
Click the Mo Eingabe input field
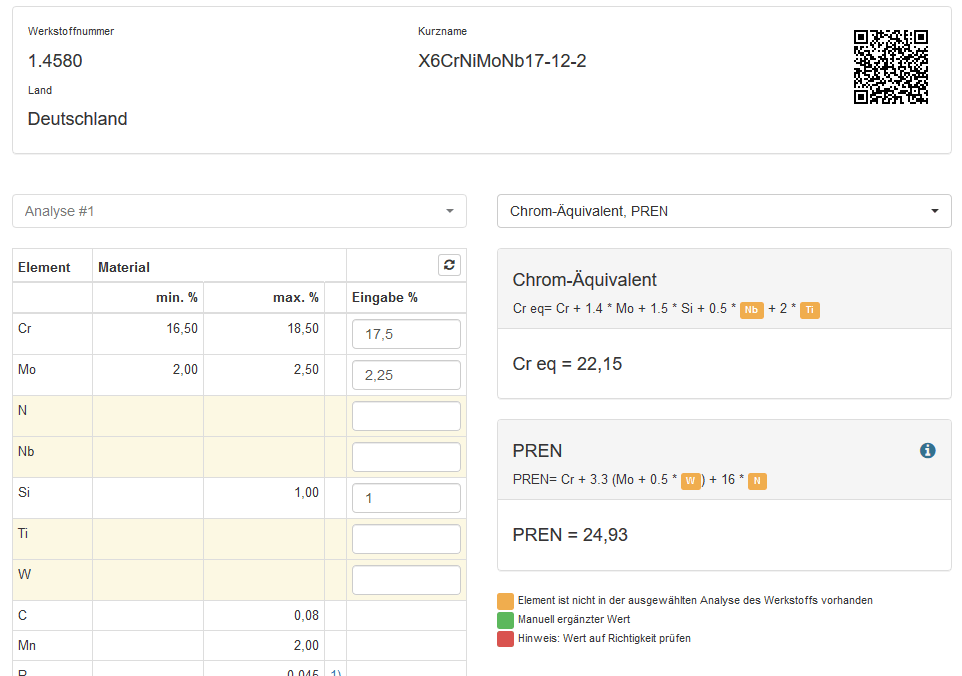click(406, 375)
